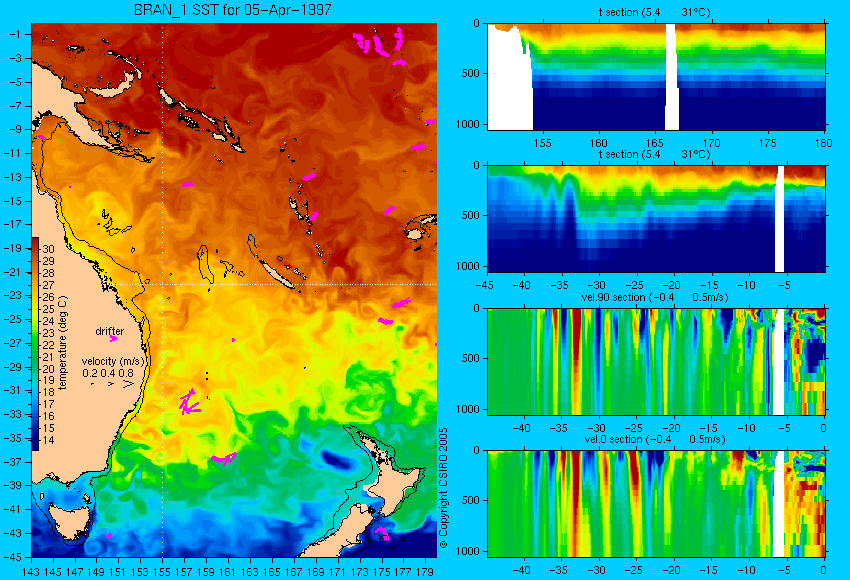Click the "170" tick on the longitude section axis
This screenshot has width=850, height=580.
tap(711, 143)
